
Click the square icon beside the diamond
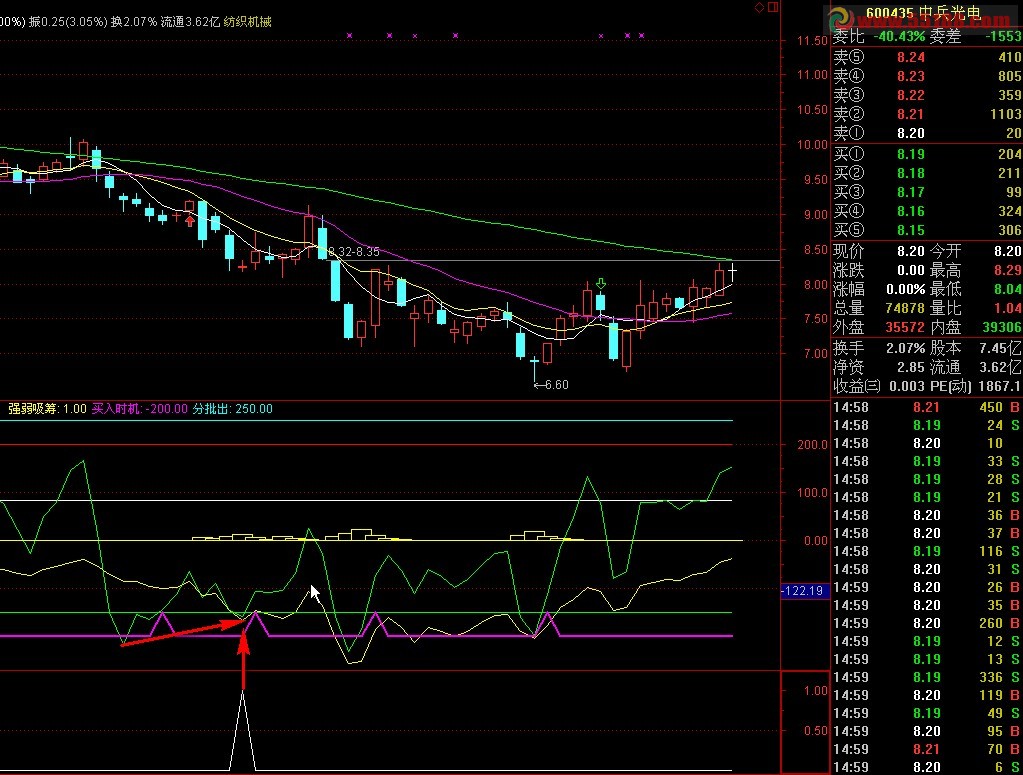tap(772, 7)
